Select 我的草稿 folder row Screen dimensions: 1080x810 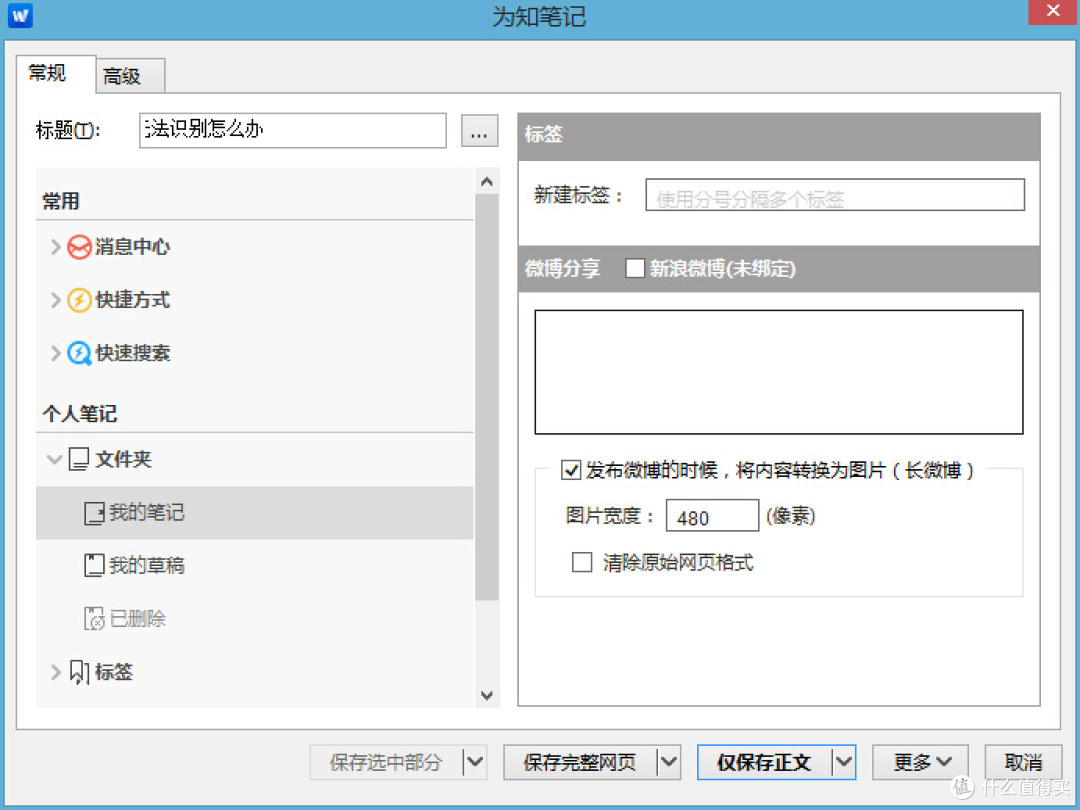click(x=255, y=565)
